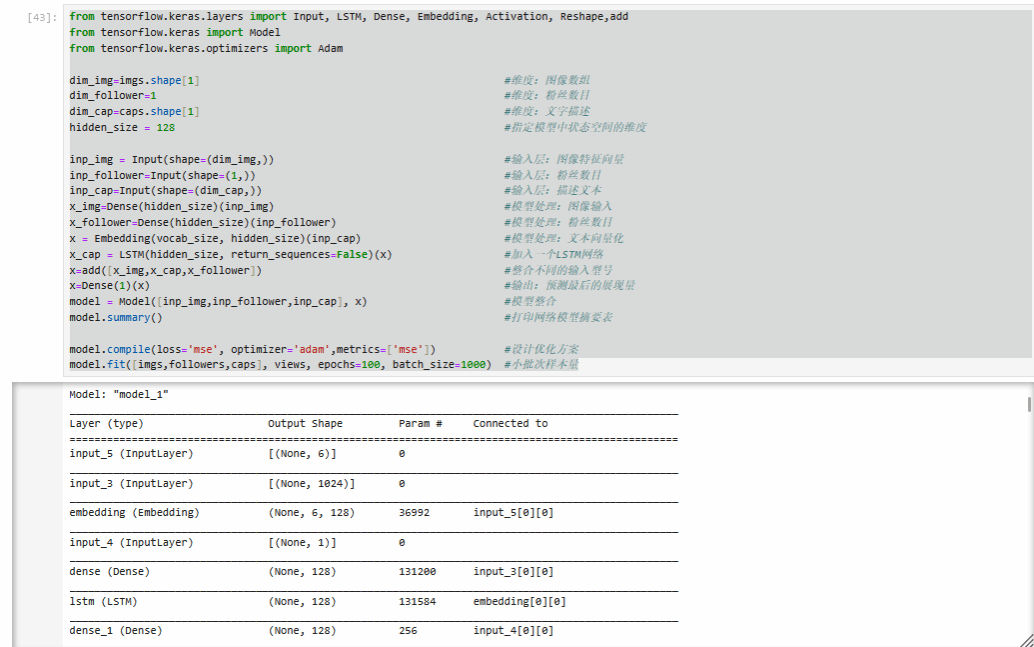Click the '131200' parameter count
The height and width of the screenshot is (647, 1034).
tap(417, 572)
